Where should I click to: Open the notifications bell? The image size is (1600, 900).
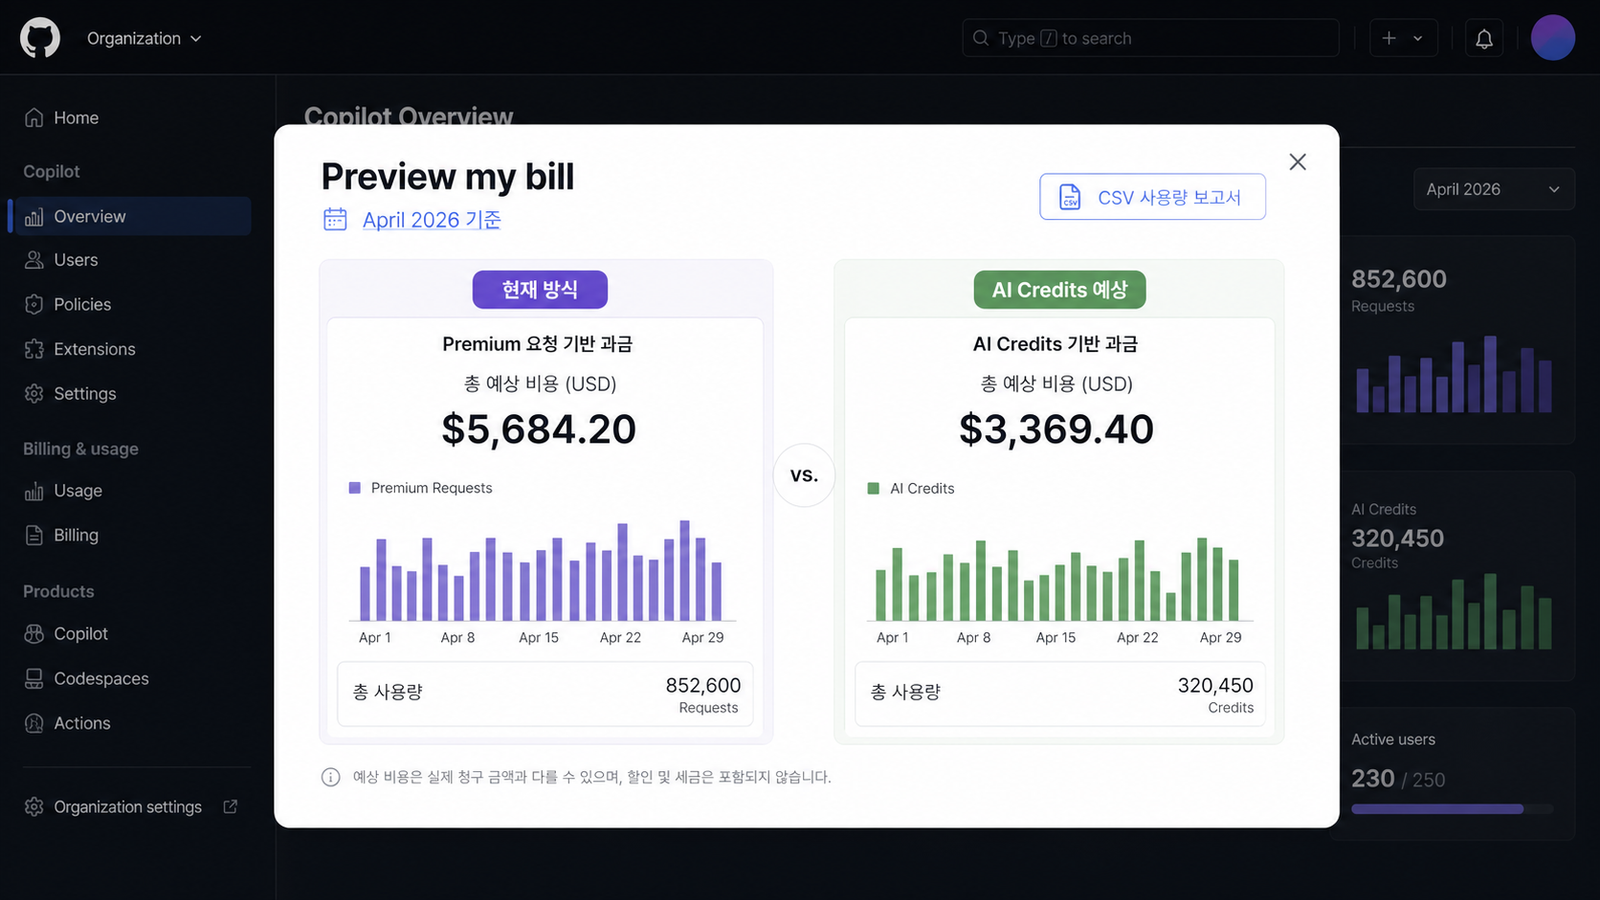click(x=1484, y=38)
